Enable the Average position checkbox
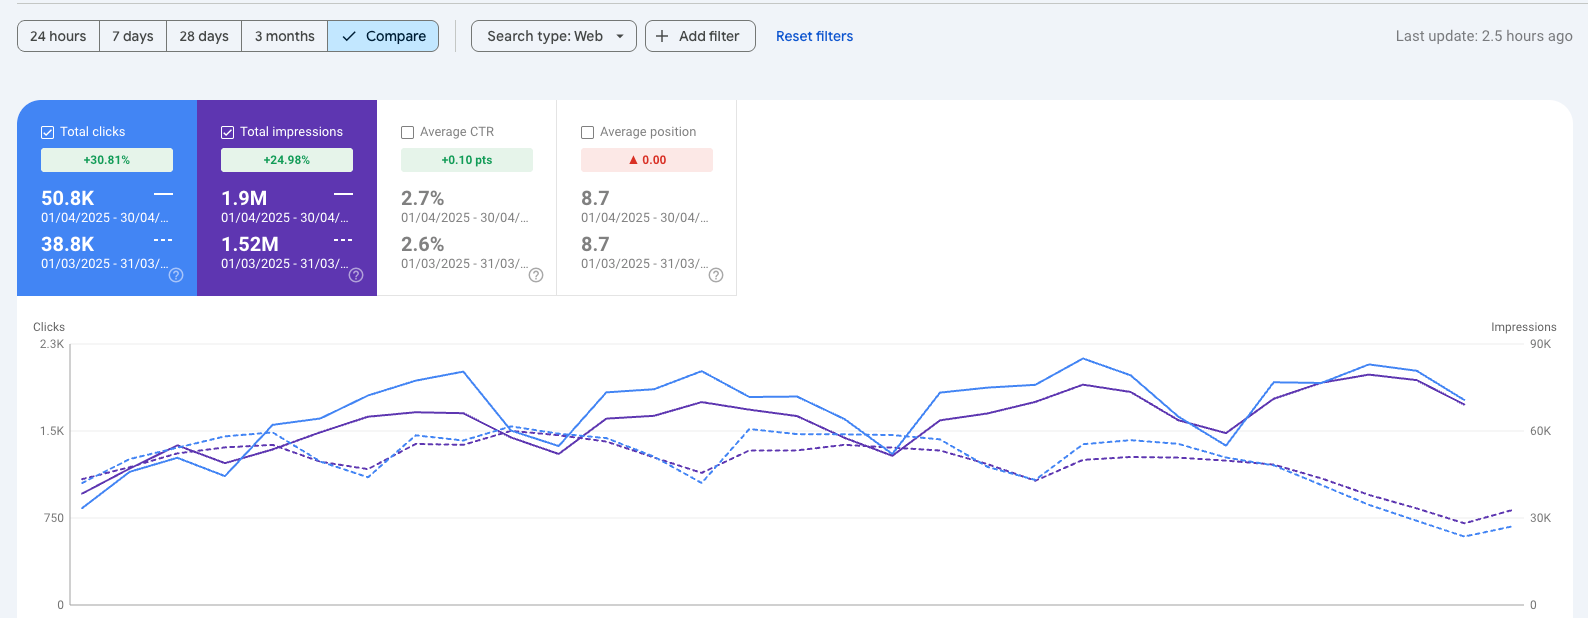This screenshot has width=1588, height=618. coord(587,132)
